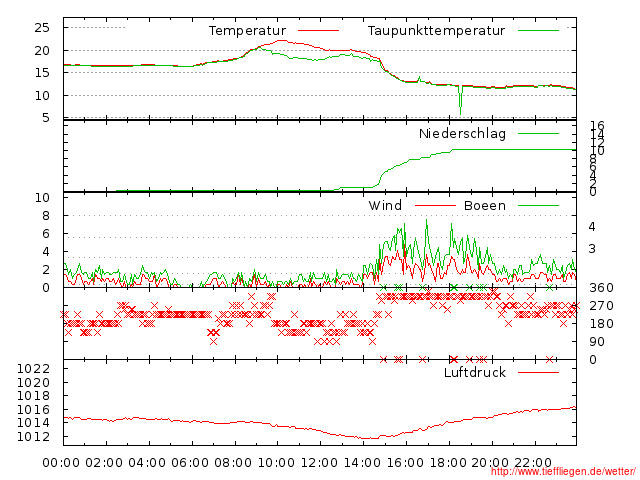This screenshot has height=480, width=640.
Task: Click the 1022 pressure axis value
Action: click(x=33, y=369)
